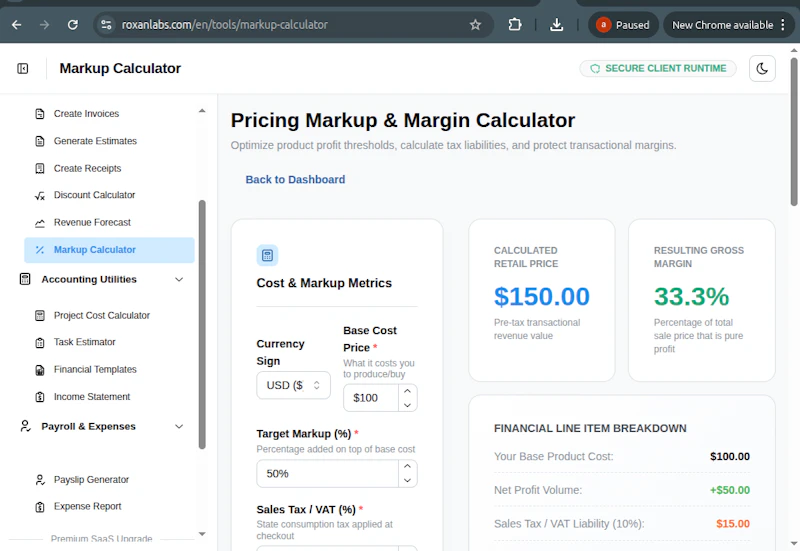The height and width of the screenshot is (551, 800).
Task: Click the Paused profile avatar button
Action: [x=623, y=24]
